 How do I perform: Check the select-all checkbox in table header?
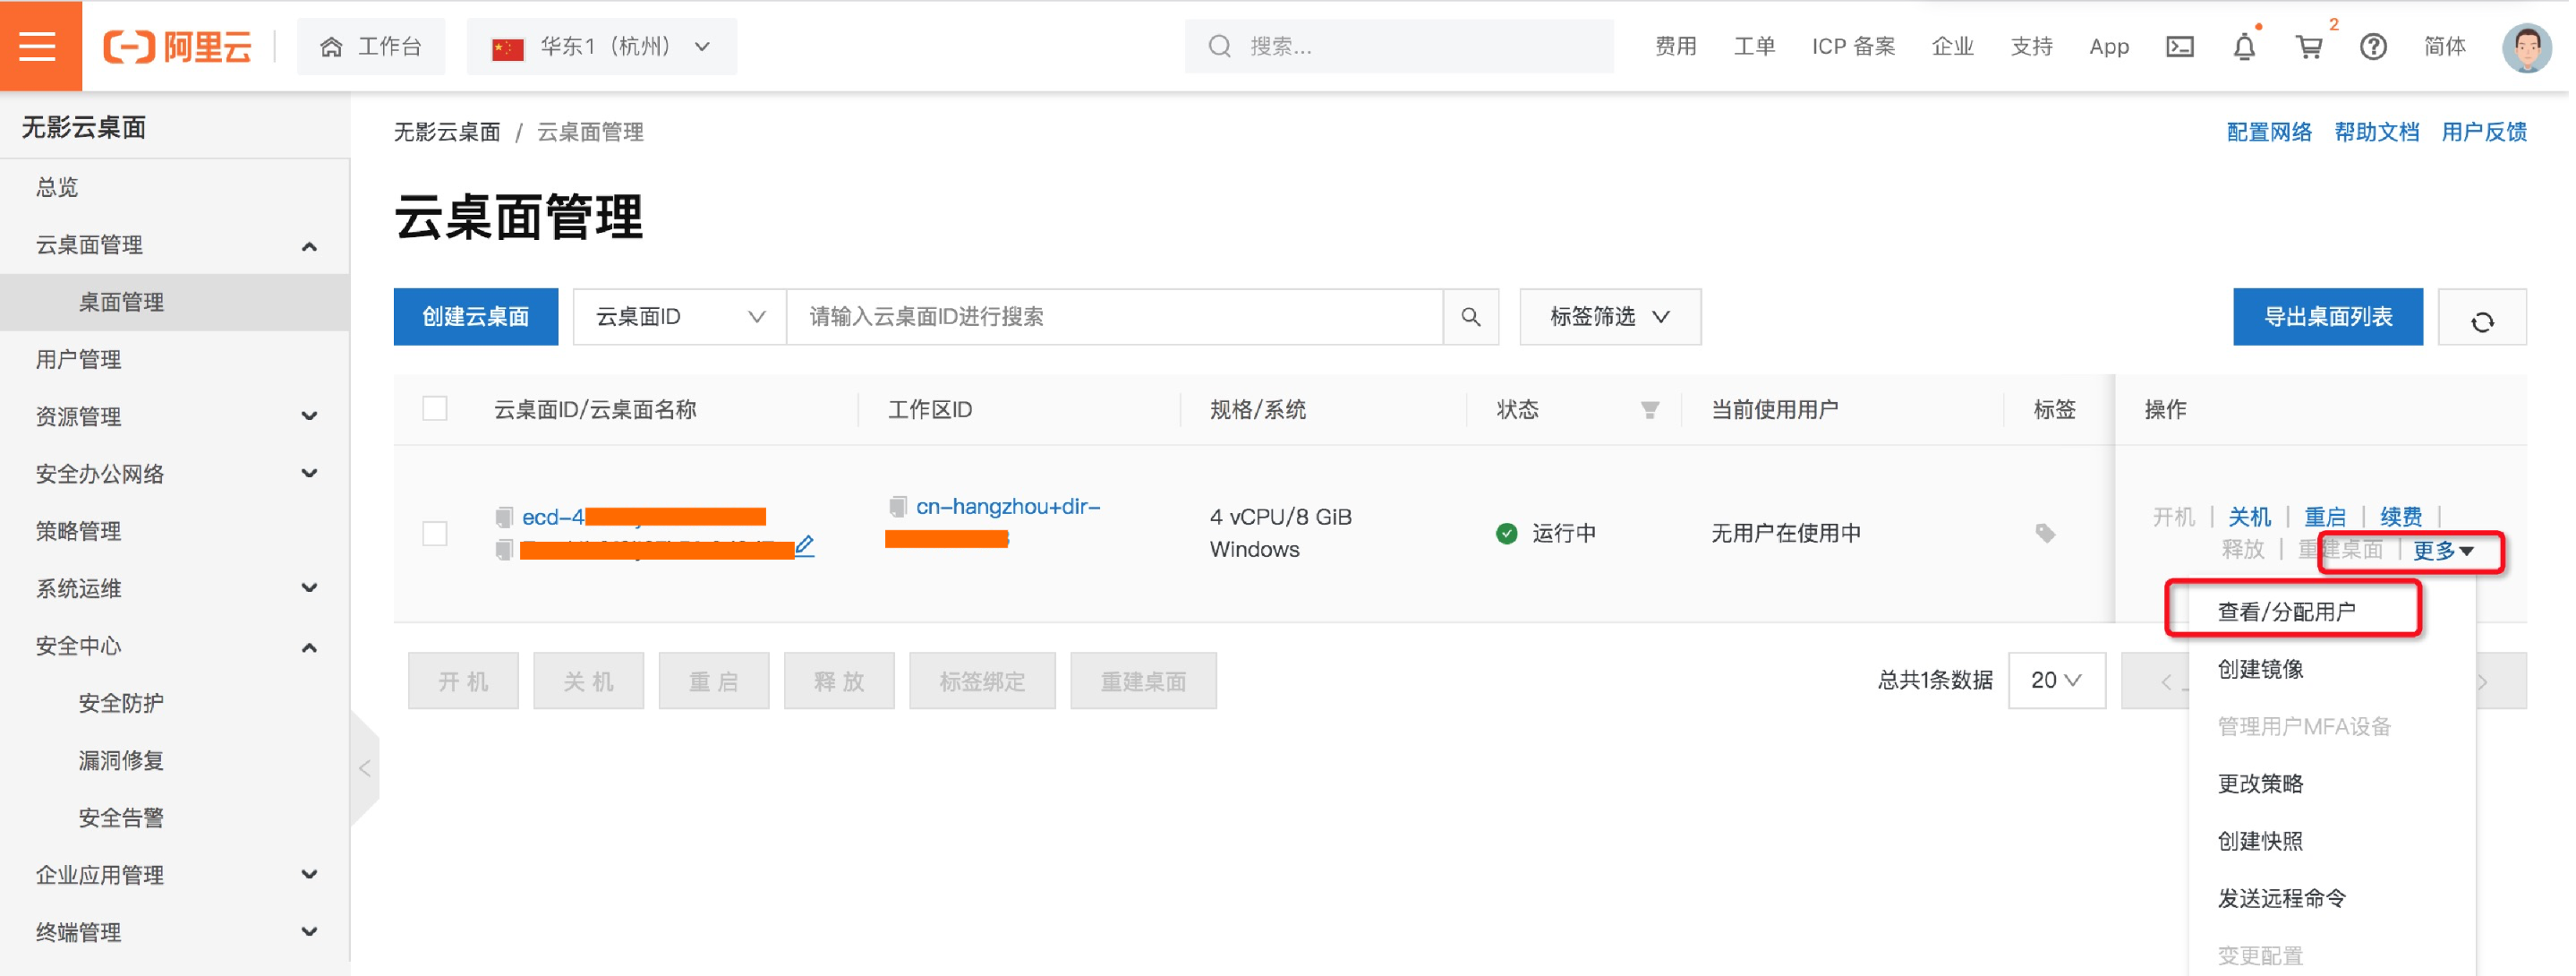(x=434, y=409)
